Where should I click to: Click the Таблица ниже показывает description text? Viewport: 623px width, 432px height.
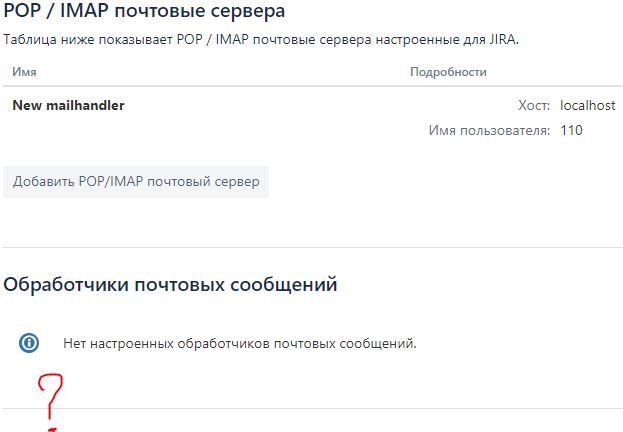(x=261, y=40)
